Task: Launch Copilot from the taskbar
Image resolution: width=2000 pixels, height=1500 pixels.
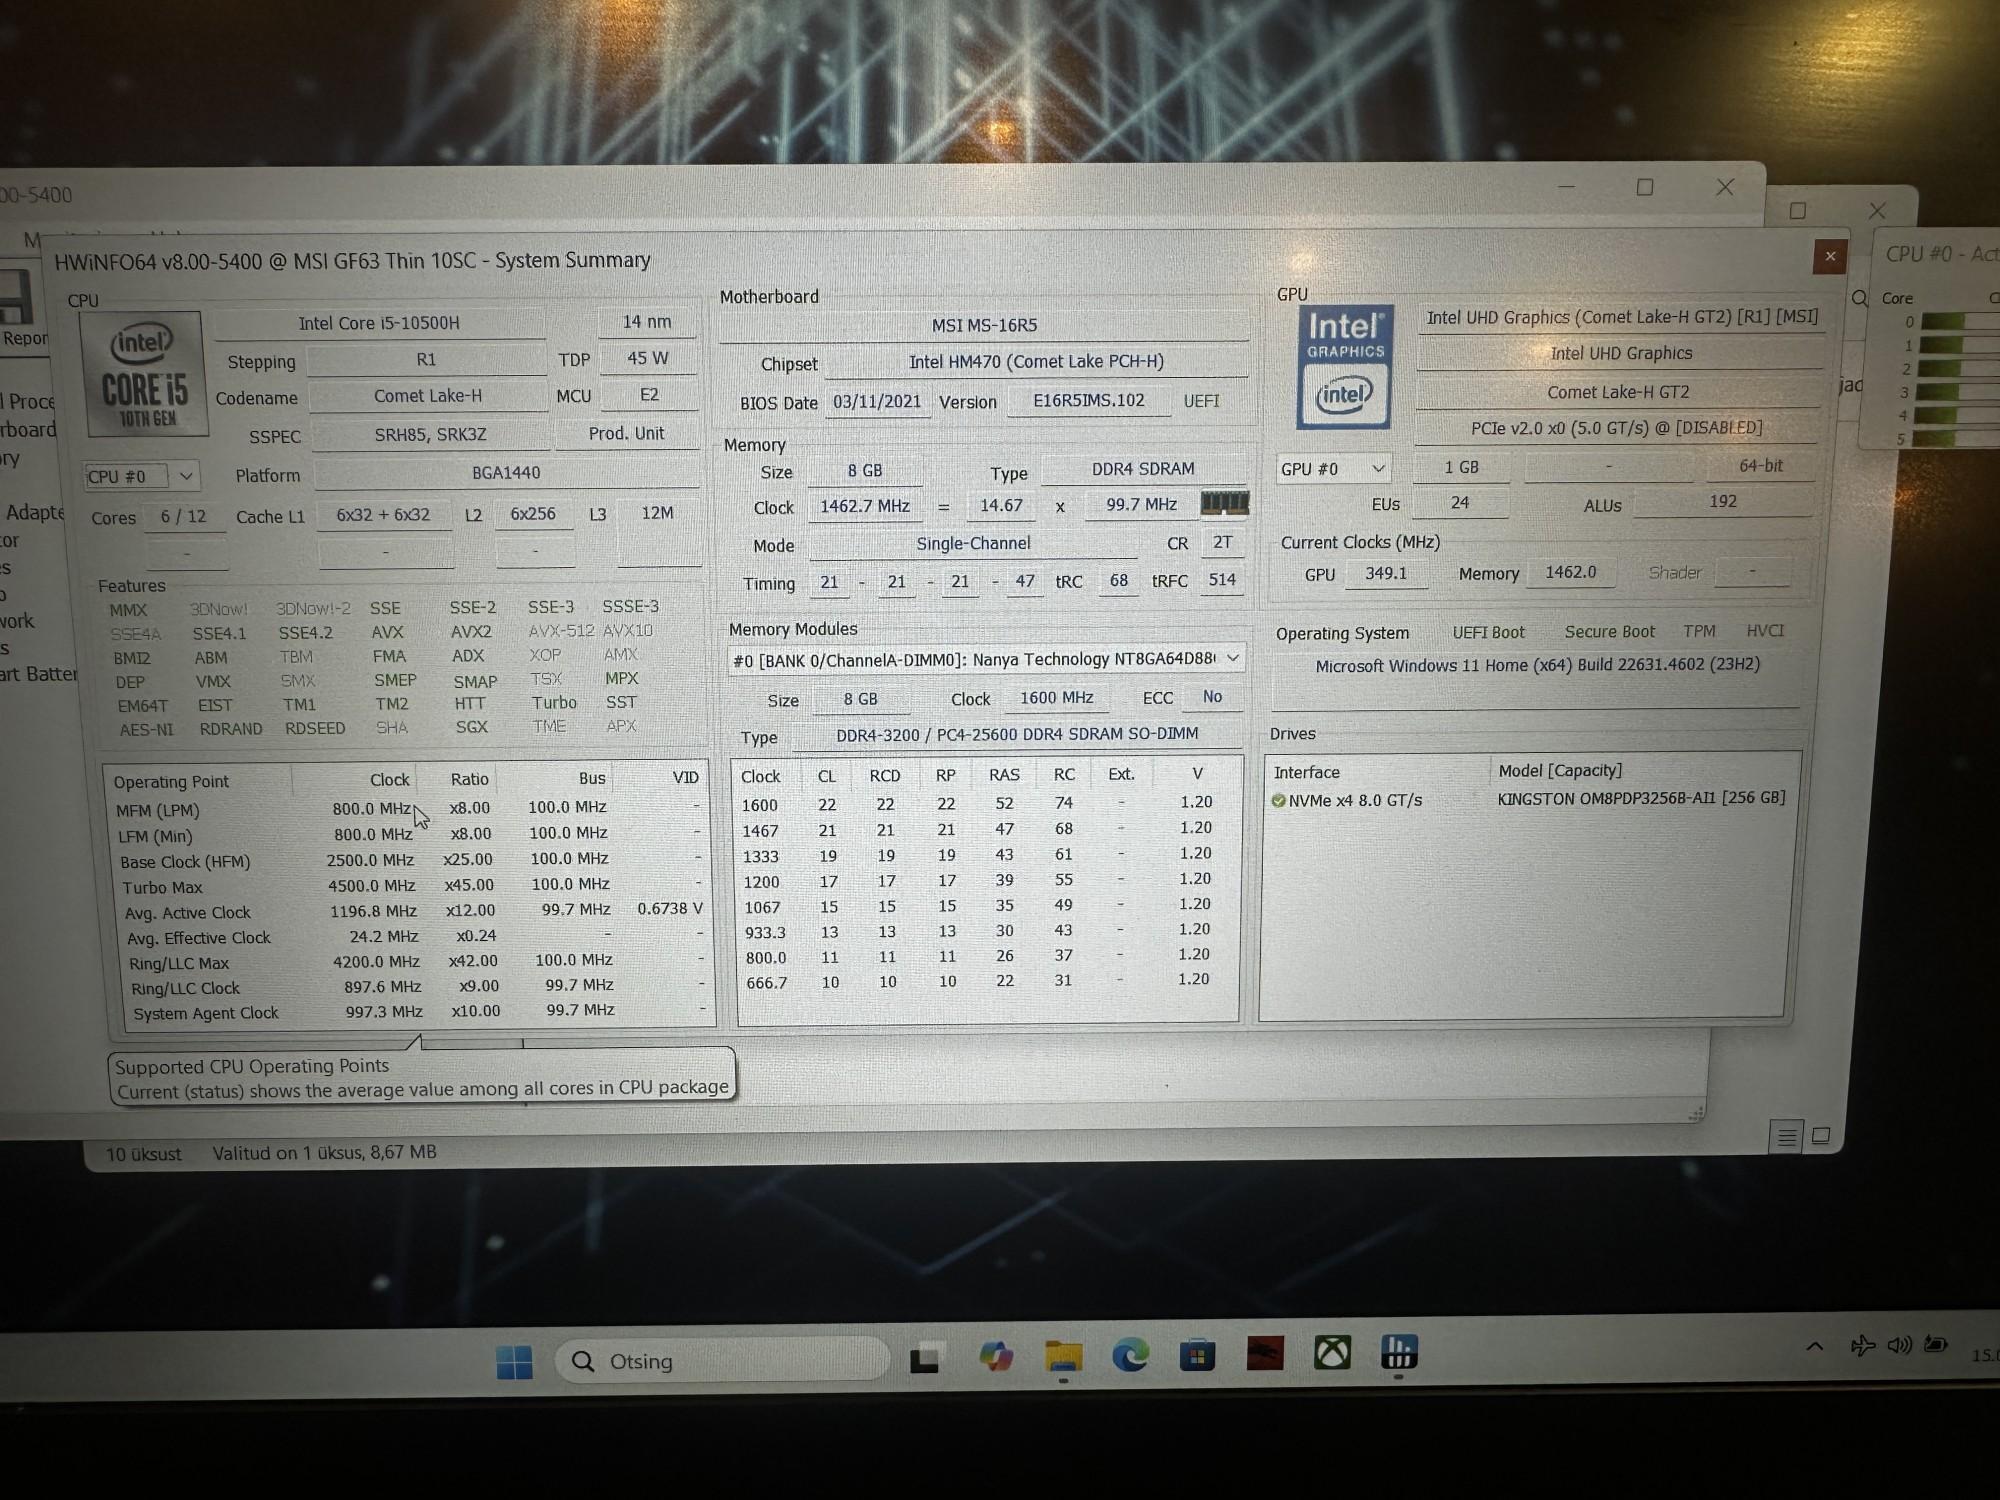Action: tap(996, 1357)
